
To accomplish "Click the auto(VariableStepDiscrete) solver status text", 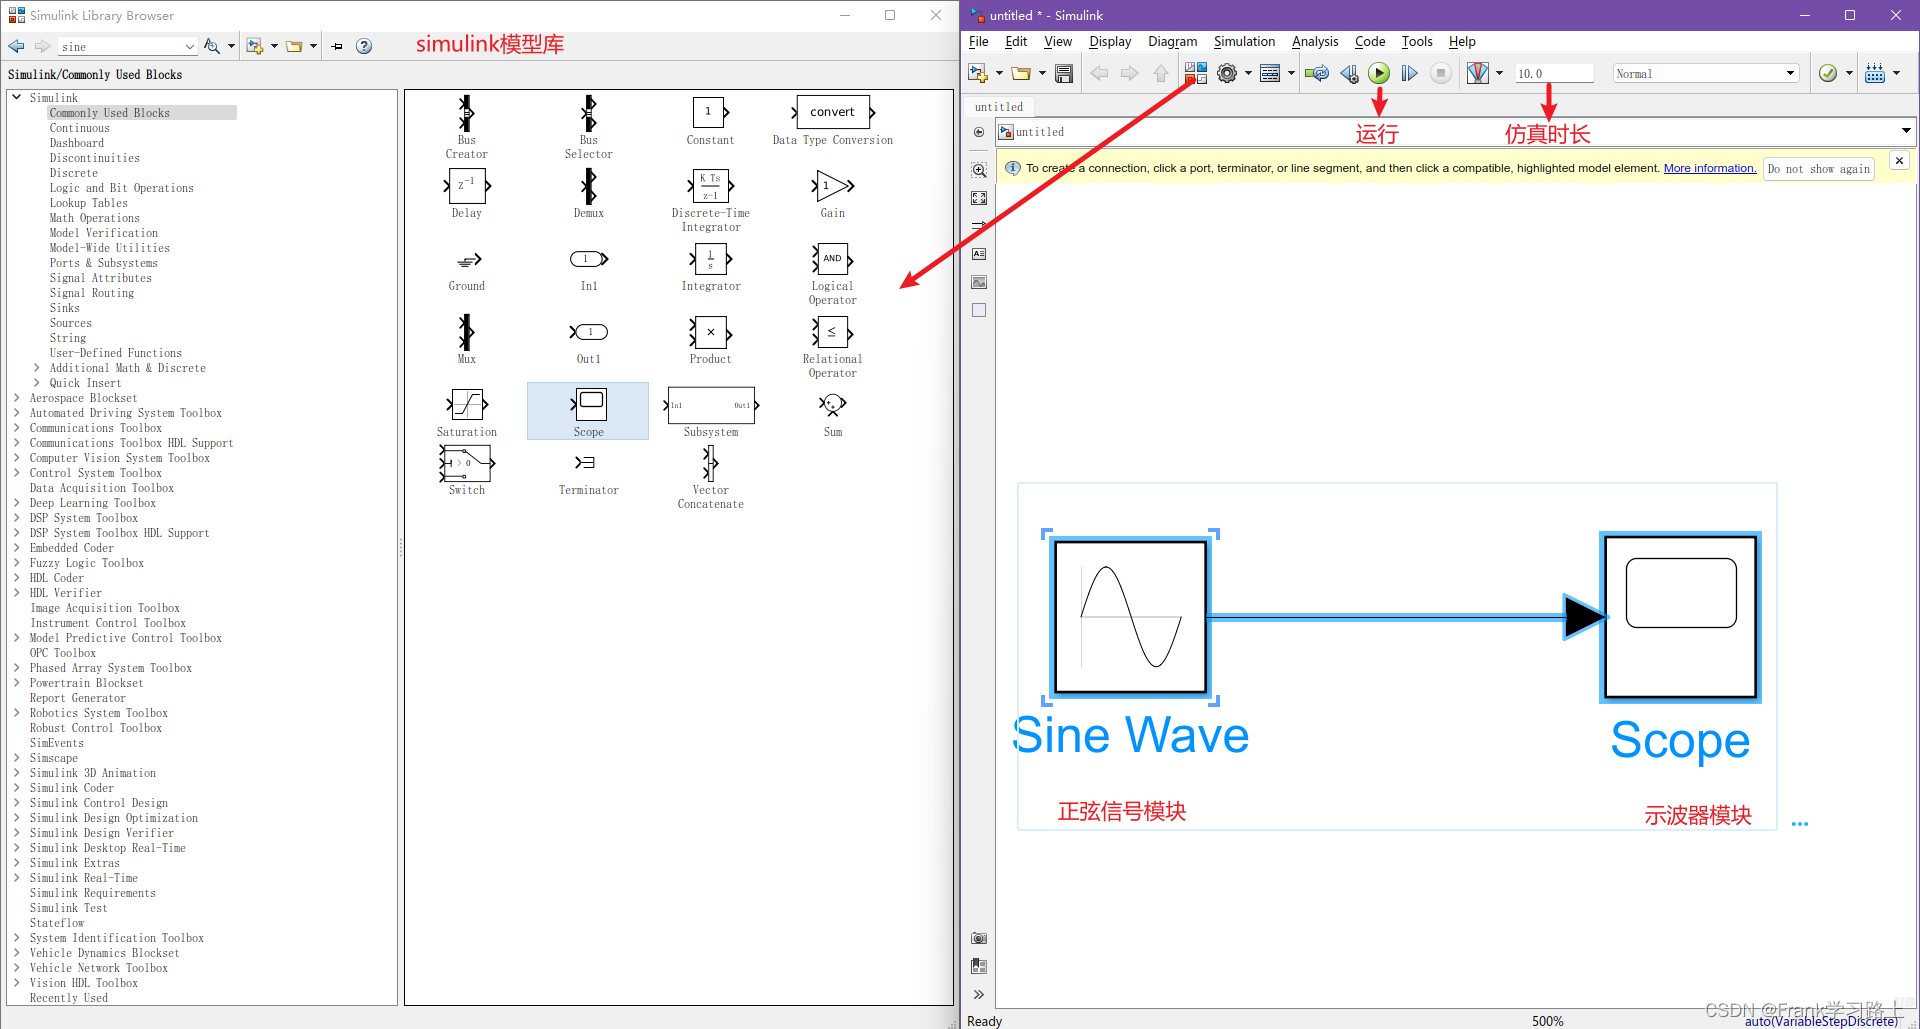I will [x=1821, y=1021].
